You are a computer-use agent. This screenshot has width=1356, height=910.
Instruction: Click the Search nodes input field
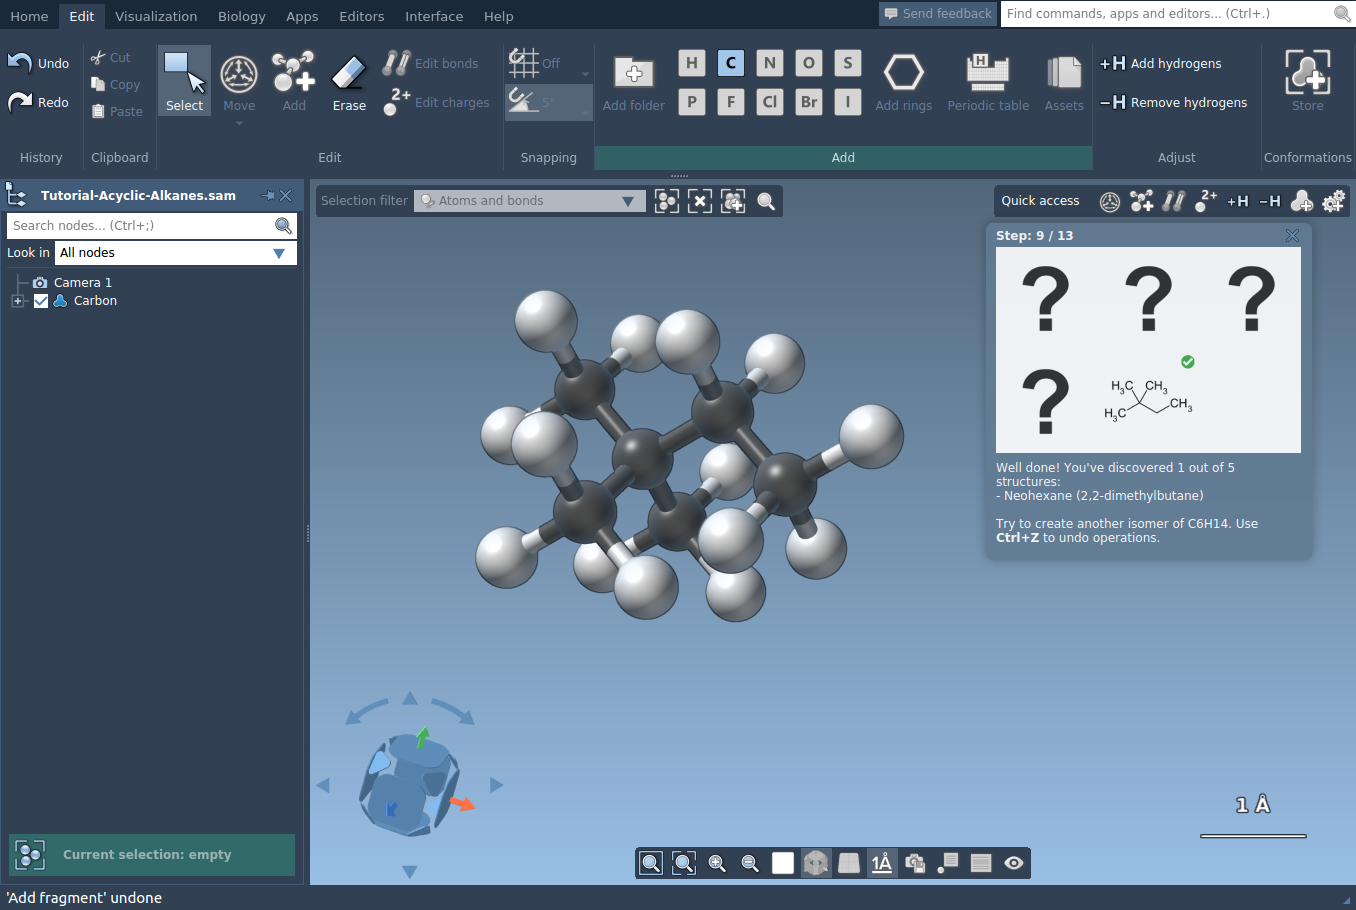tap(140, 226)
